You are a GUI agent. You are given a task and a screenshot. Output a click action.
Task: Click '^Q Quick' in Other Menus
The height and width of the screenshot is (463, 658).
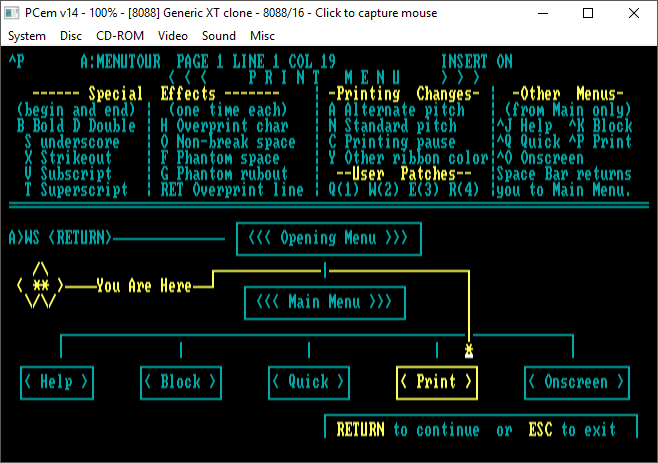(x=529, y=142)
